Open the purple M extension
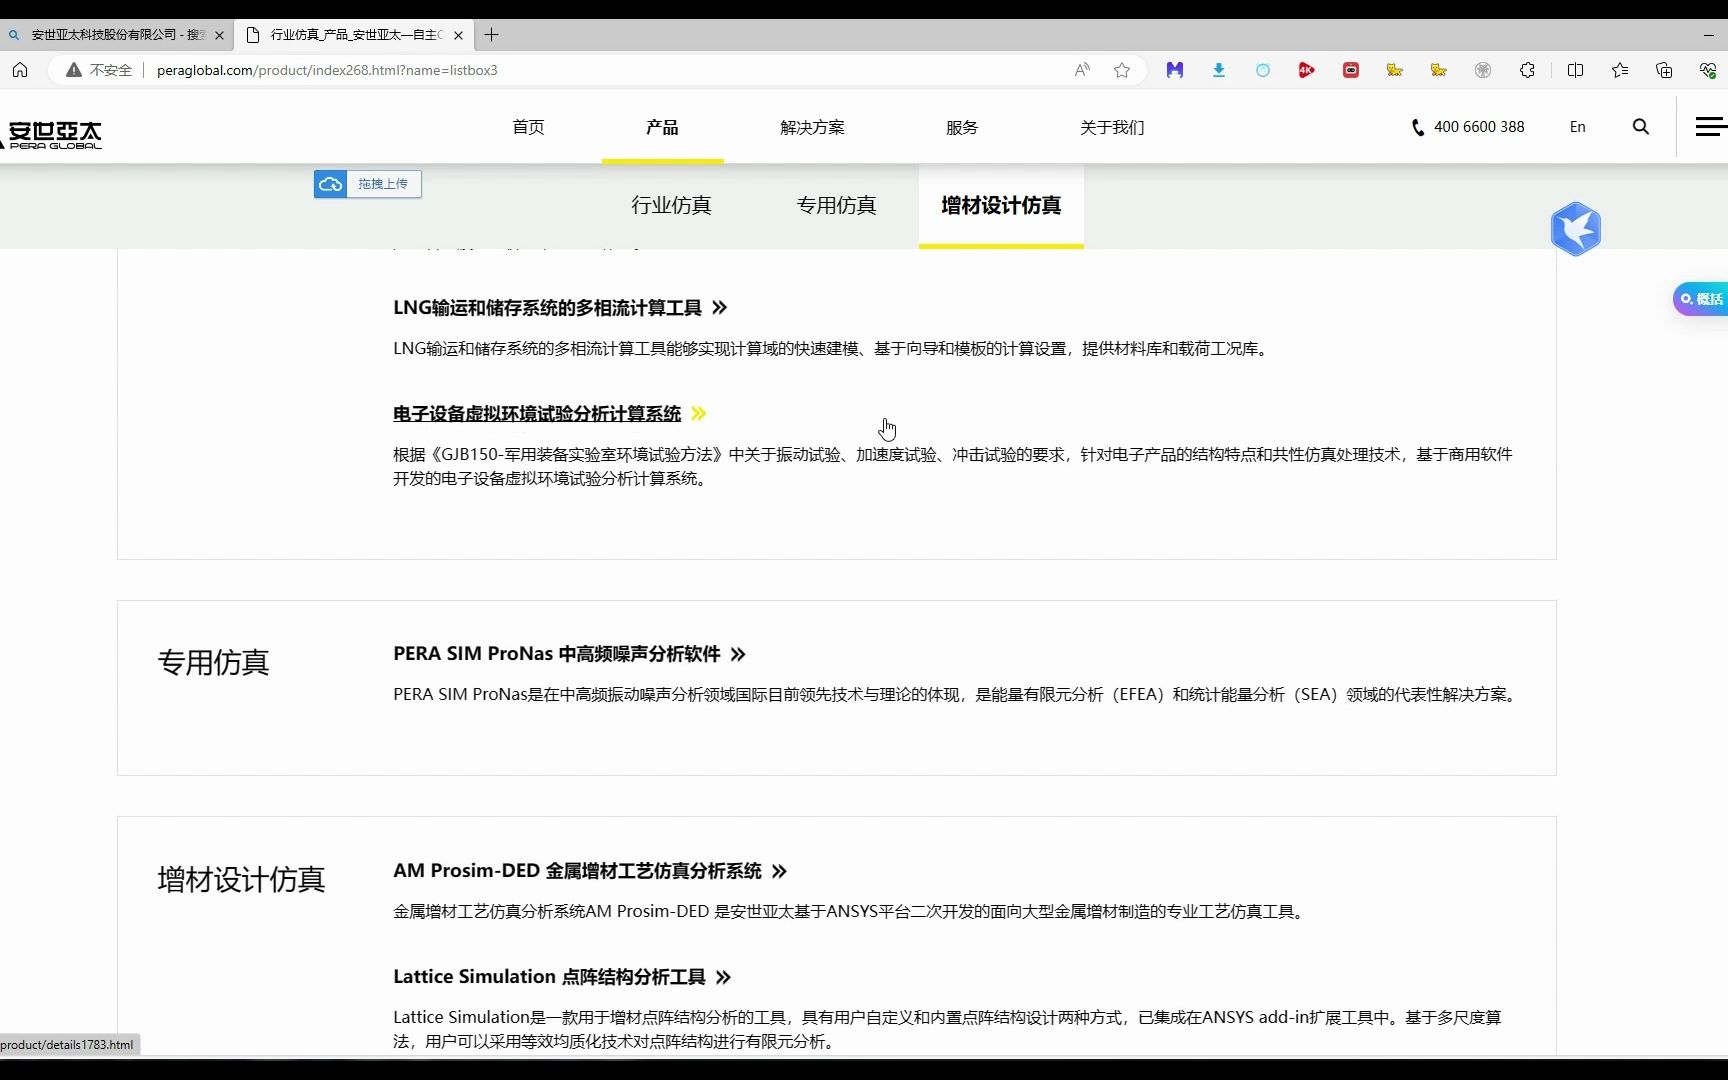The image size is (1728, 1080). tap(1175, 70)
